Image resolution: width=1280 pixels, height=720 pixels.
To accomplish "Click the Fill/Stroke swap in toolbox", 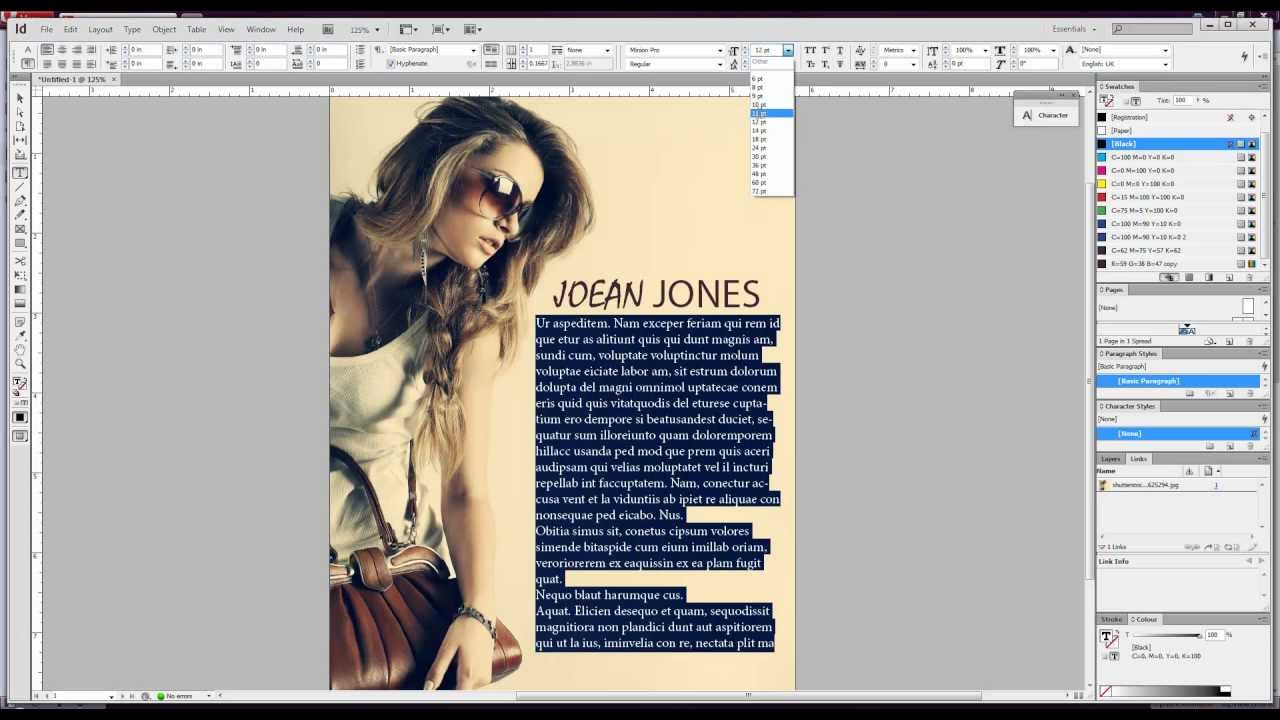I will pos(25,379).
